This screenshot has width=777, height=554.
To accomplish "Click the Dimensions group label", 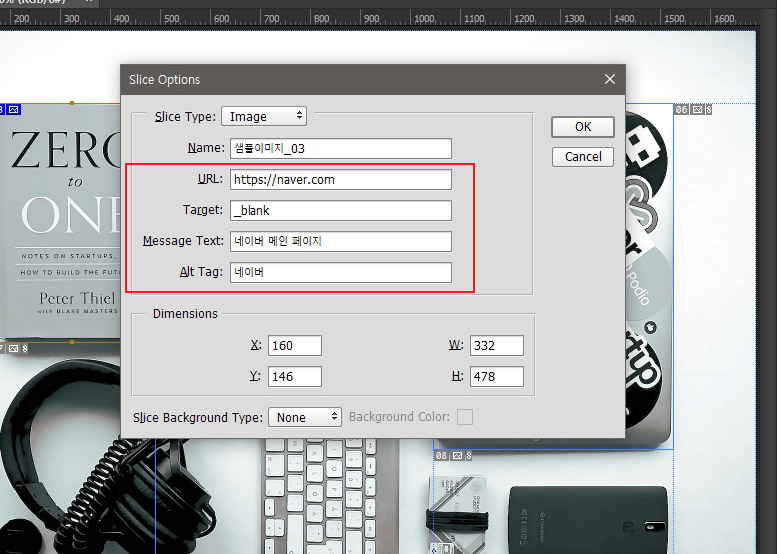I will (185, 314).
